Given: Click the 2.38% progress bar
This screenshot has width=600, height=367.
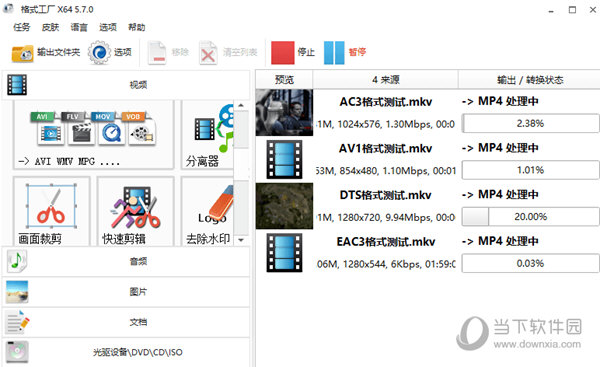Looking at the screenshot, I should coord(530,123).
